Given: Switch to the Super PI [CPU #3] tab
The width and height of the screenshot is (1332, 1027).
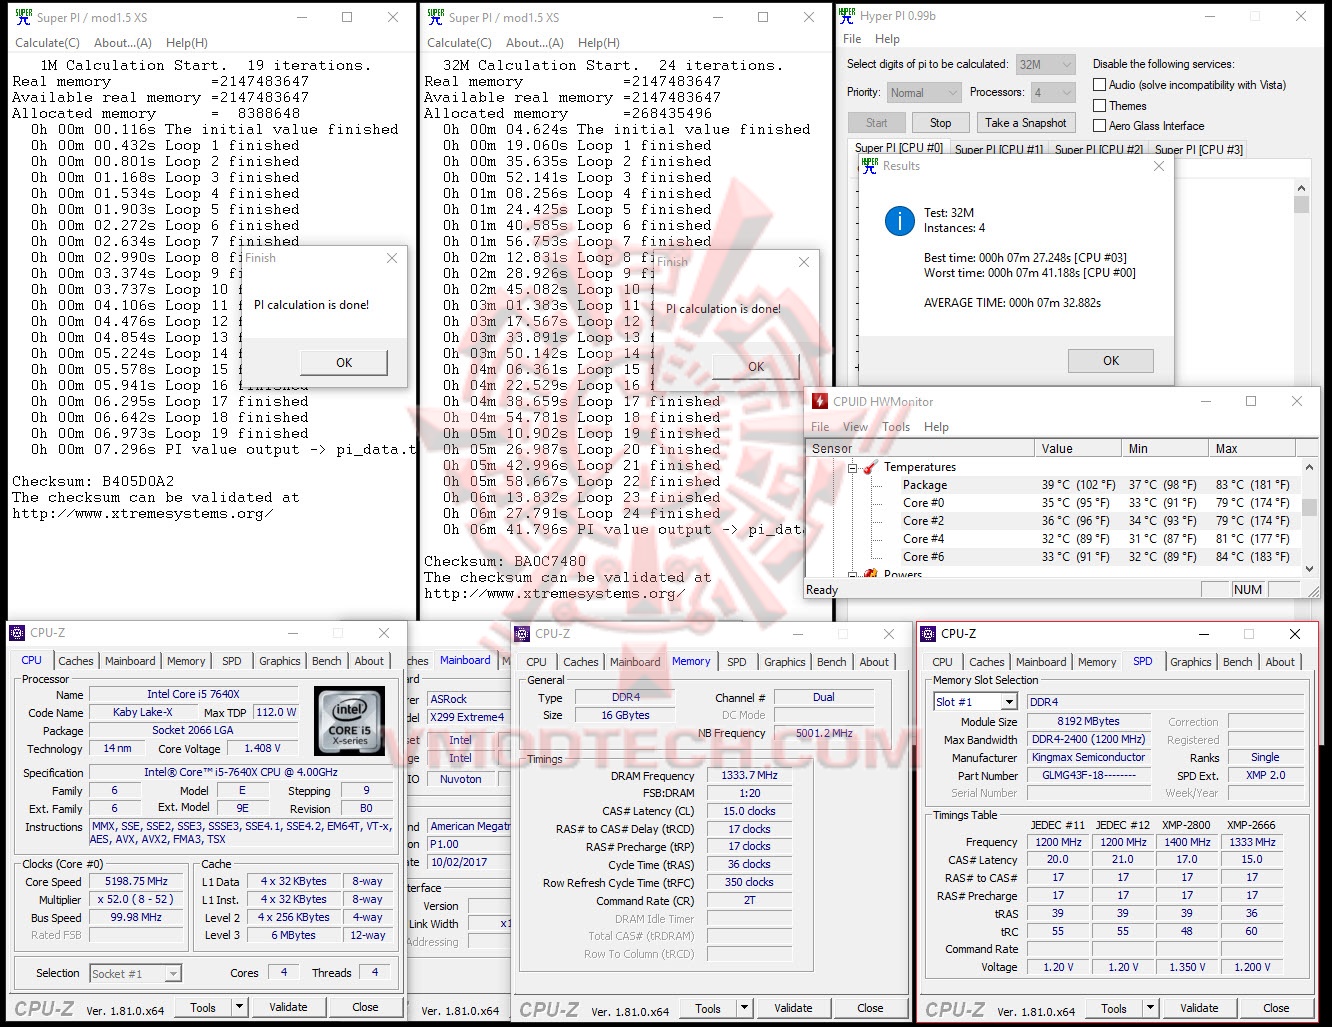Looking at the screenshot, I should point(1199,149).
